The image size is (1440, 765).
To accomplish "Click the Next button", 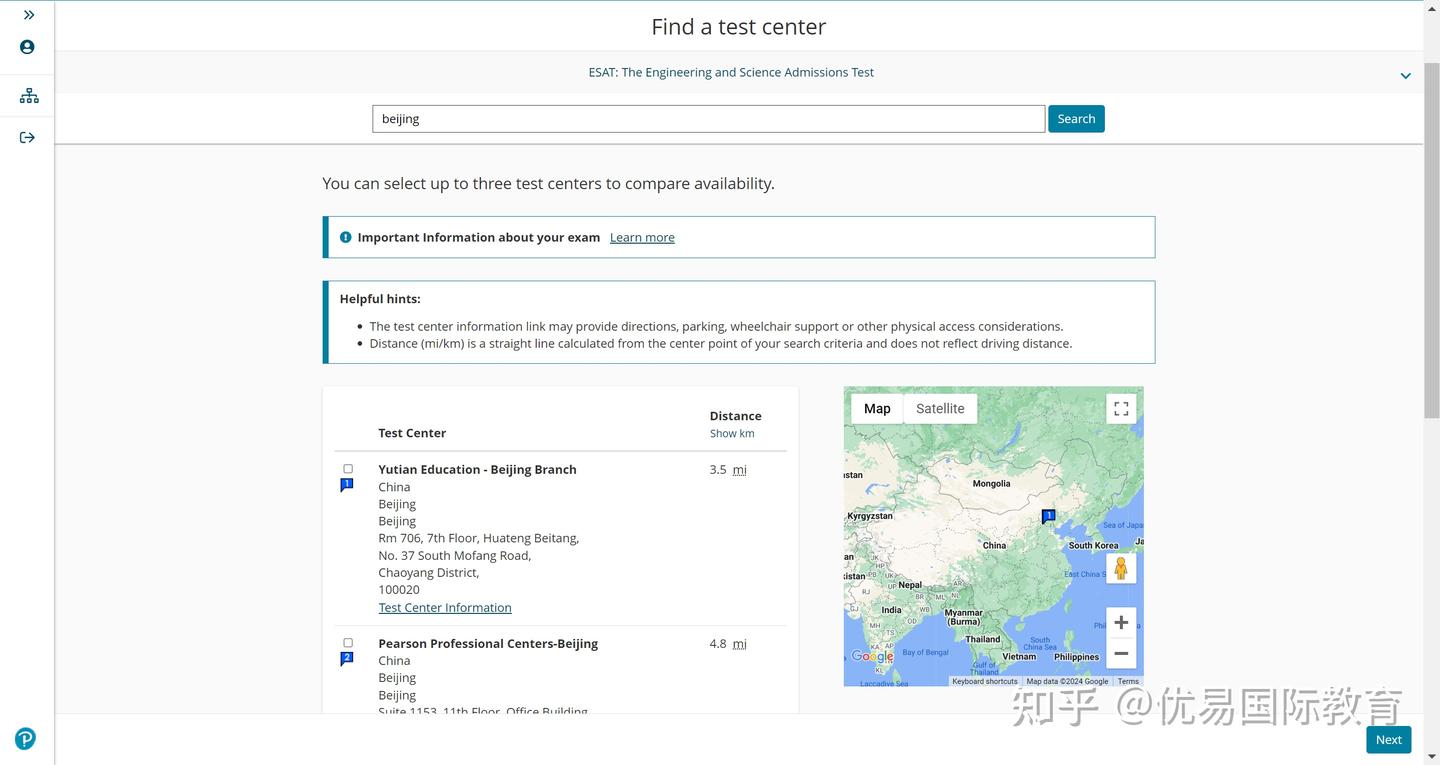I will pos(1388,739).
